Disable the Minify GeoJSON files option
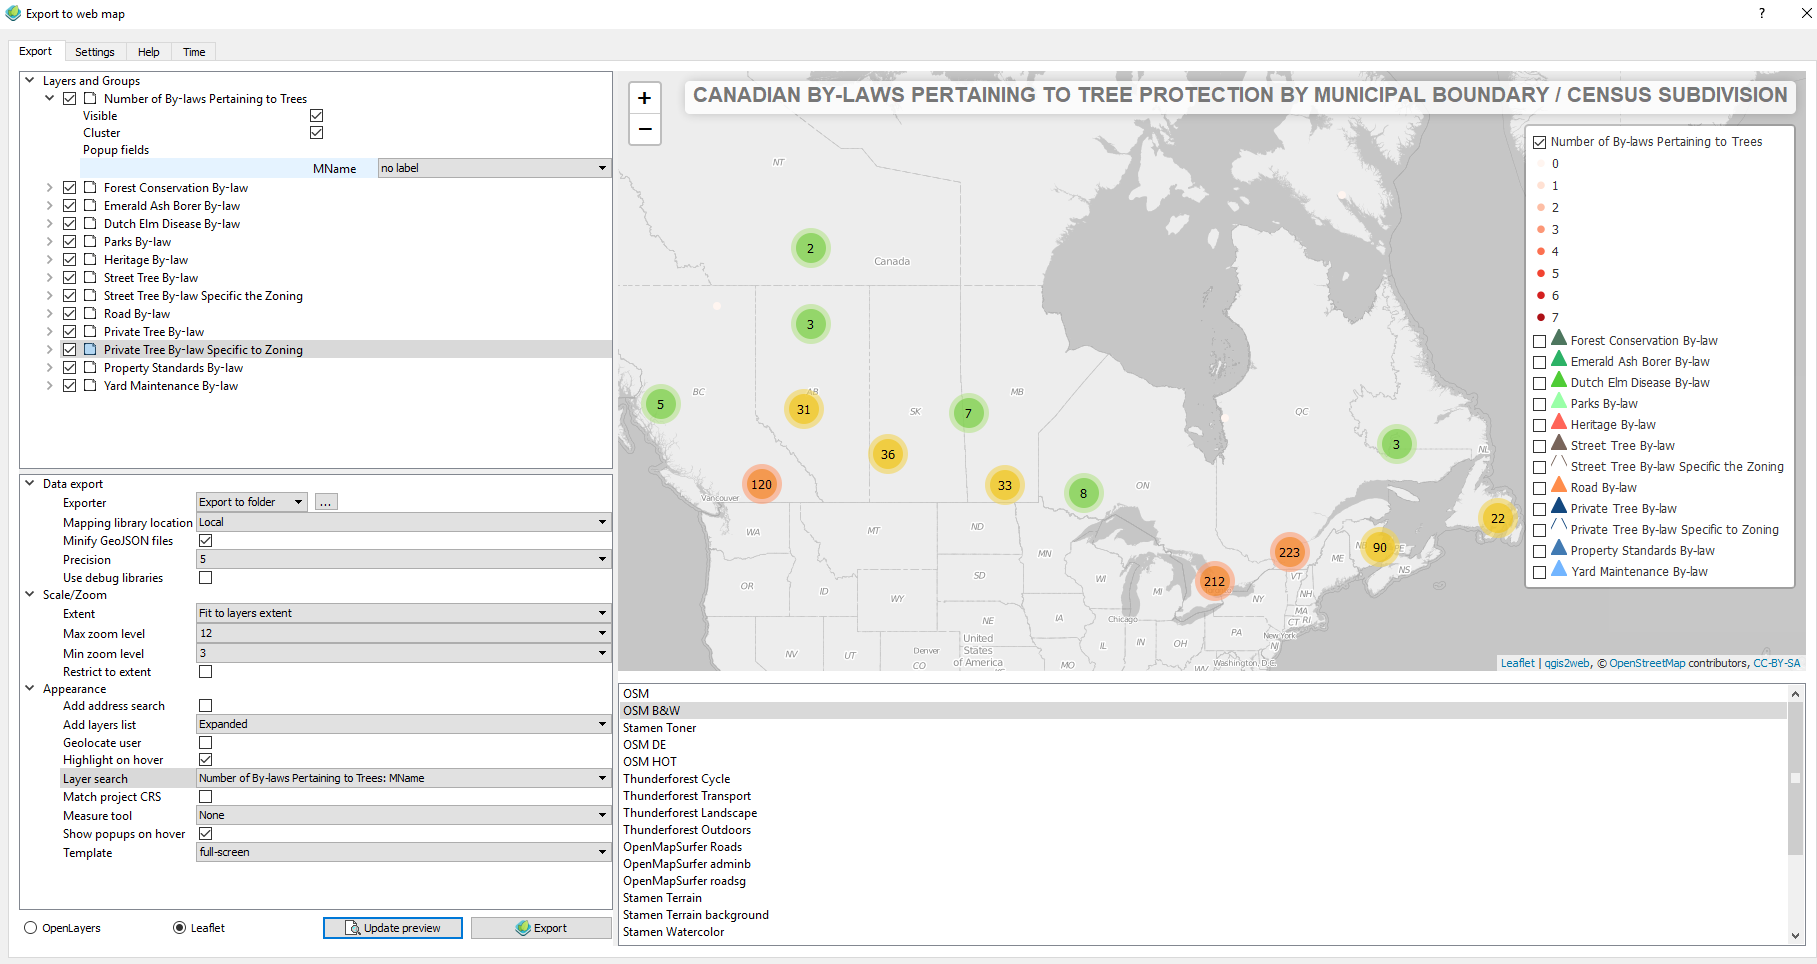The image size is (1817, 964). click(x=205, y=540)
